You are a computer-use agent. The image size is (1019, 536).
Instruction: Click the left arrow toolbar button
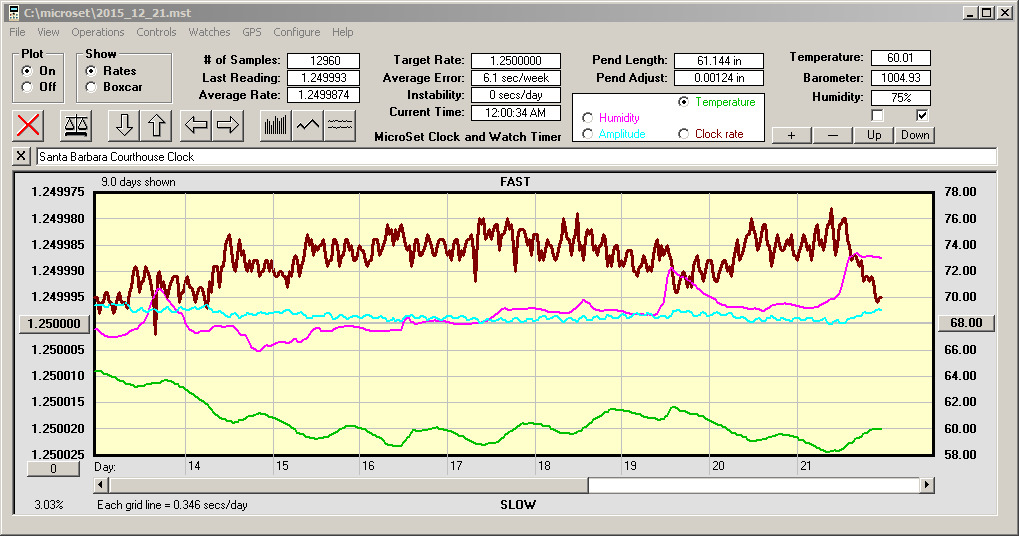pyautogui.click(x=196, y=125)
